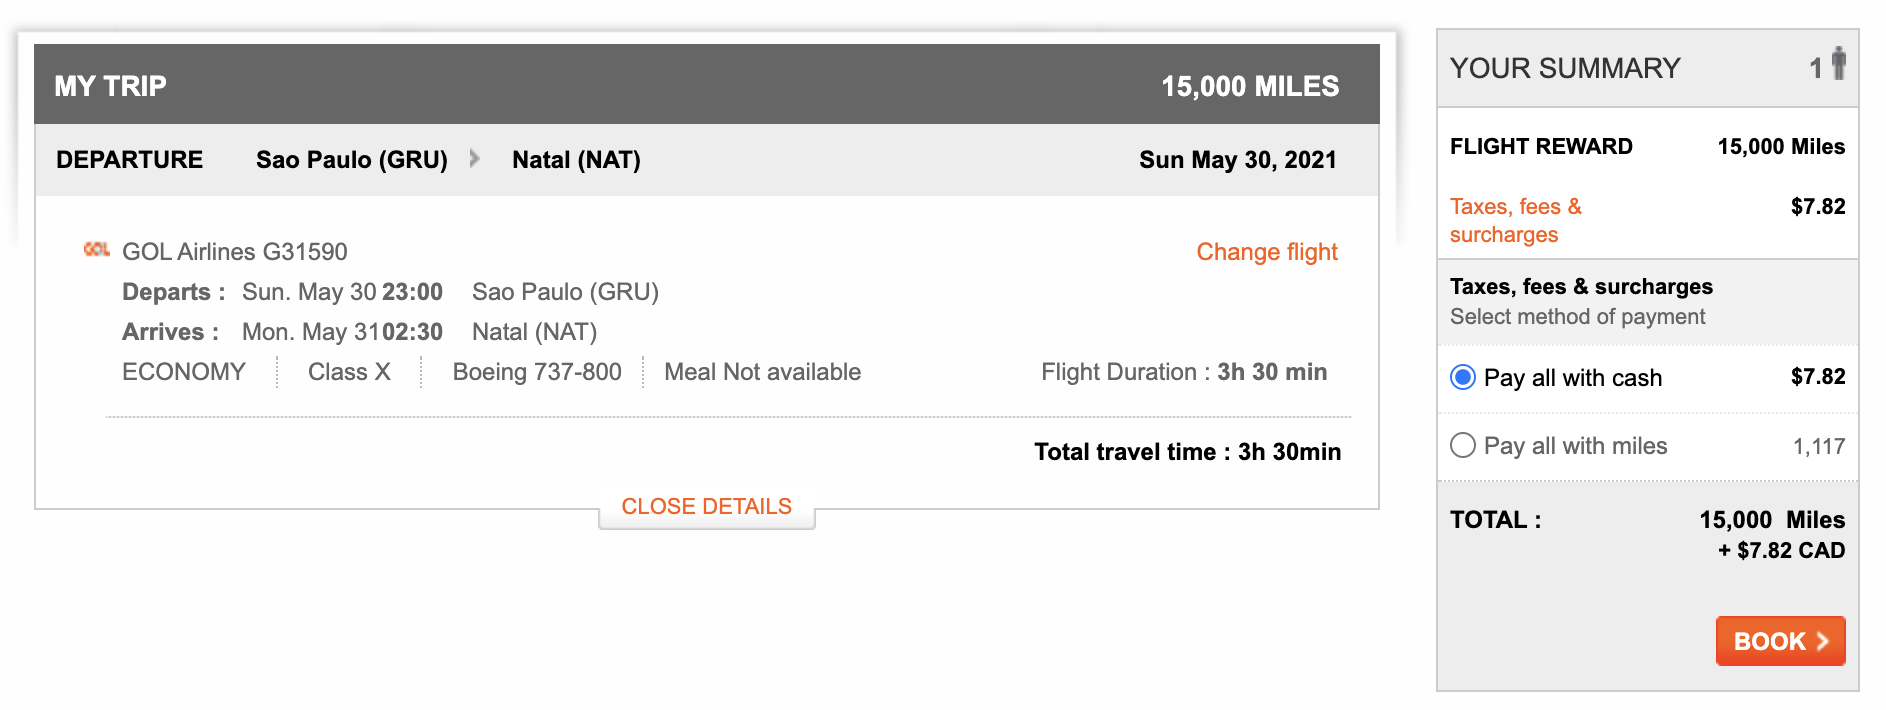
Task: Click the Boeing 737-800 aircraft text
Action: (x=537, y=372)
